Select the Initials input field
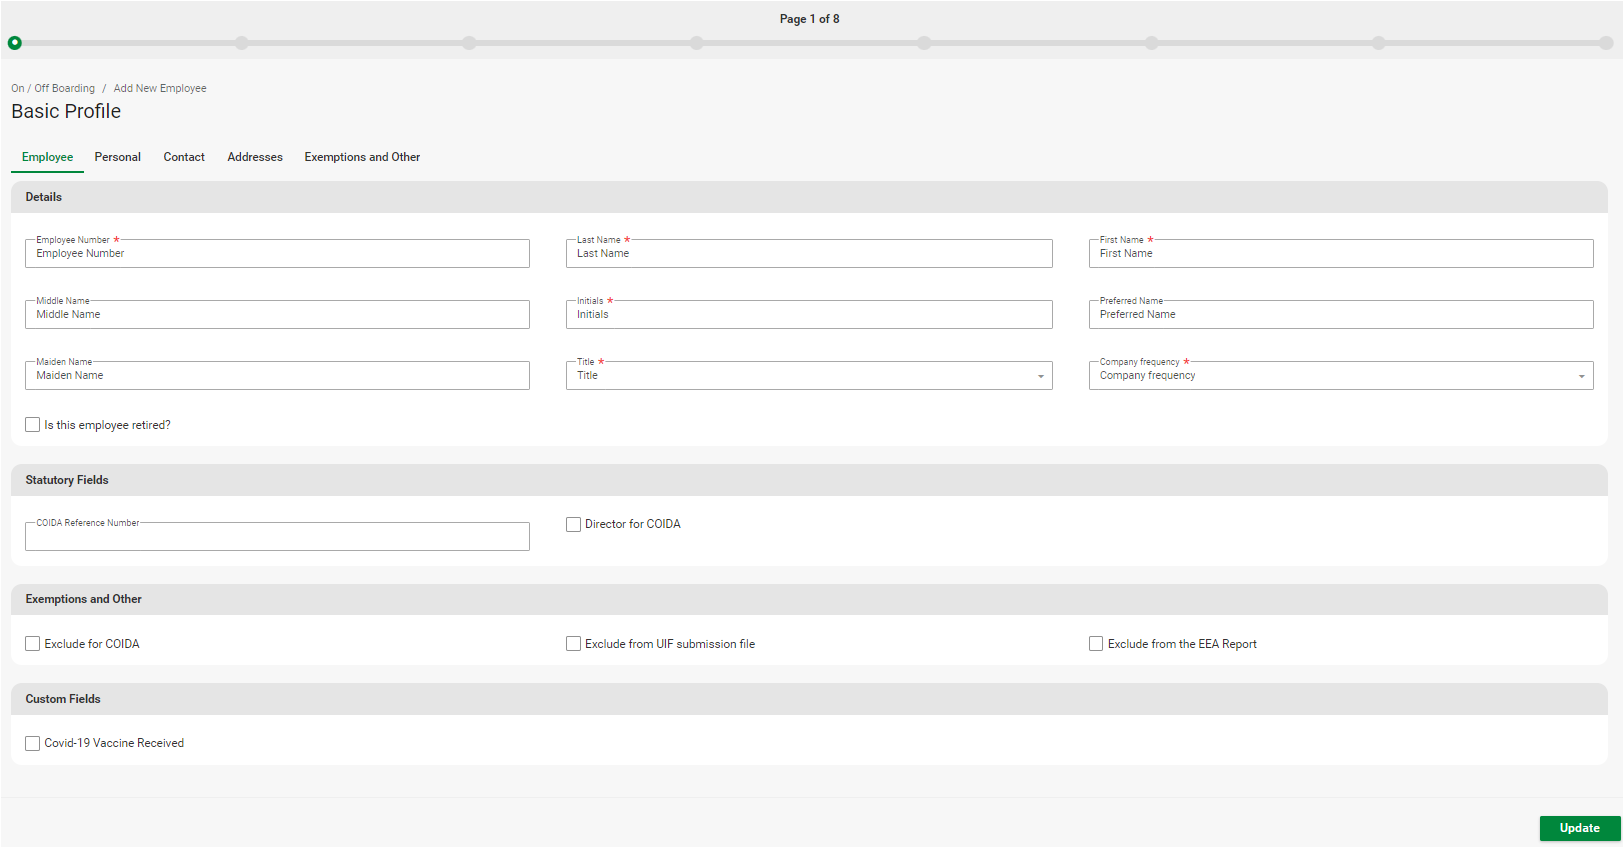This screenshot has height=848, width=1624. point(808,315)
